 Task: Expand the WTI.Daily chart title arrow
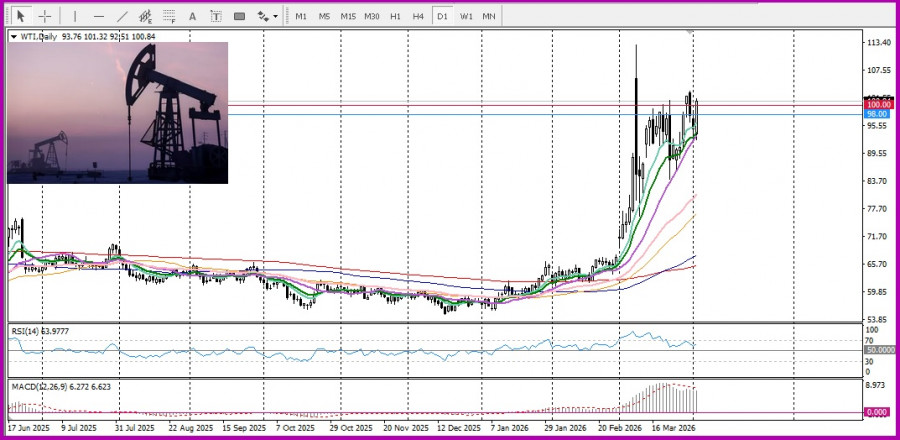pyautogui.click(x=13, y=37)
